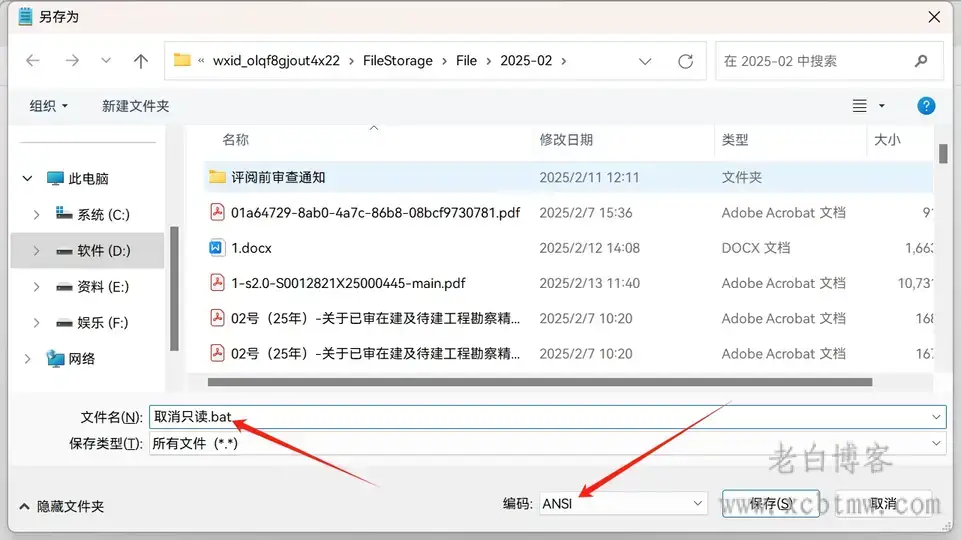Expand chevron after 2025-02 breadcrumb
Screen dimensions: 961x540
tap(564, 61)
